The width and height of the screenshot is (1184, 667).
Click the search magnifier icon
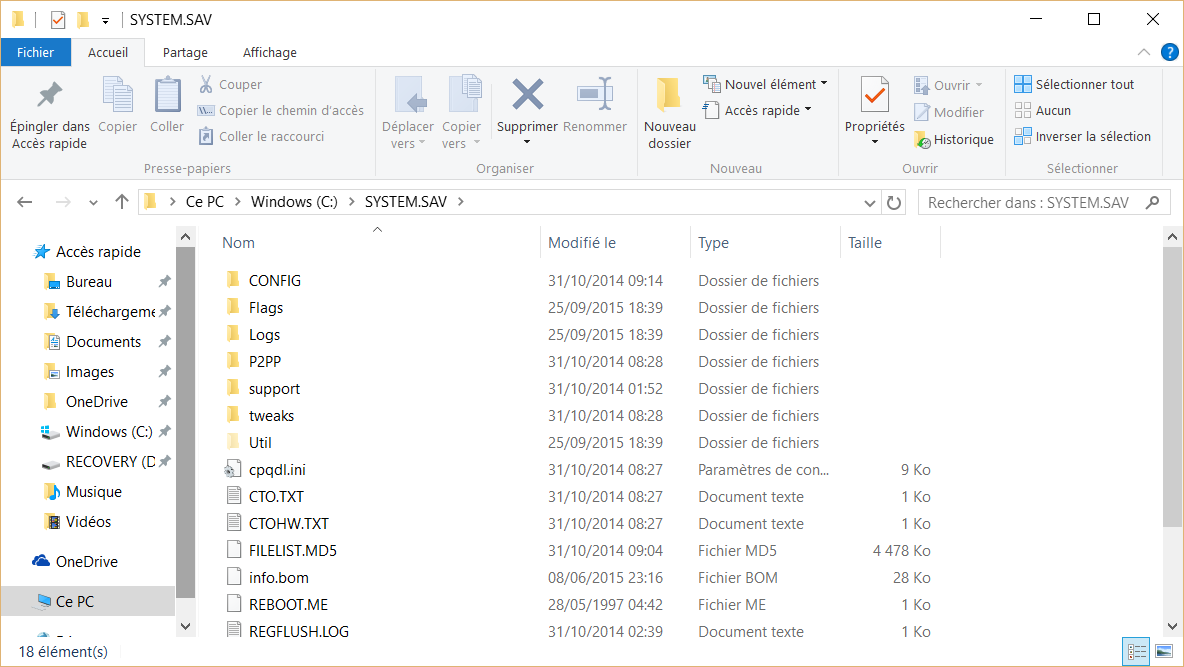point(1152,202)
